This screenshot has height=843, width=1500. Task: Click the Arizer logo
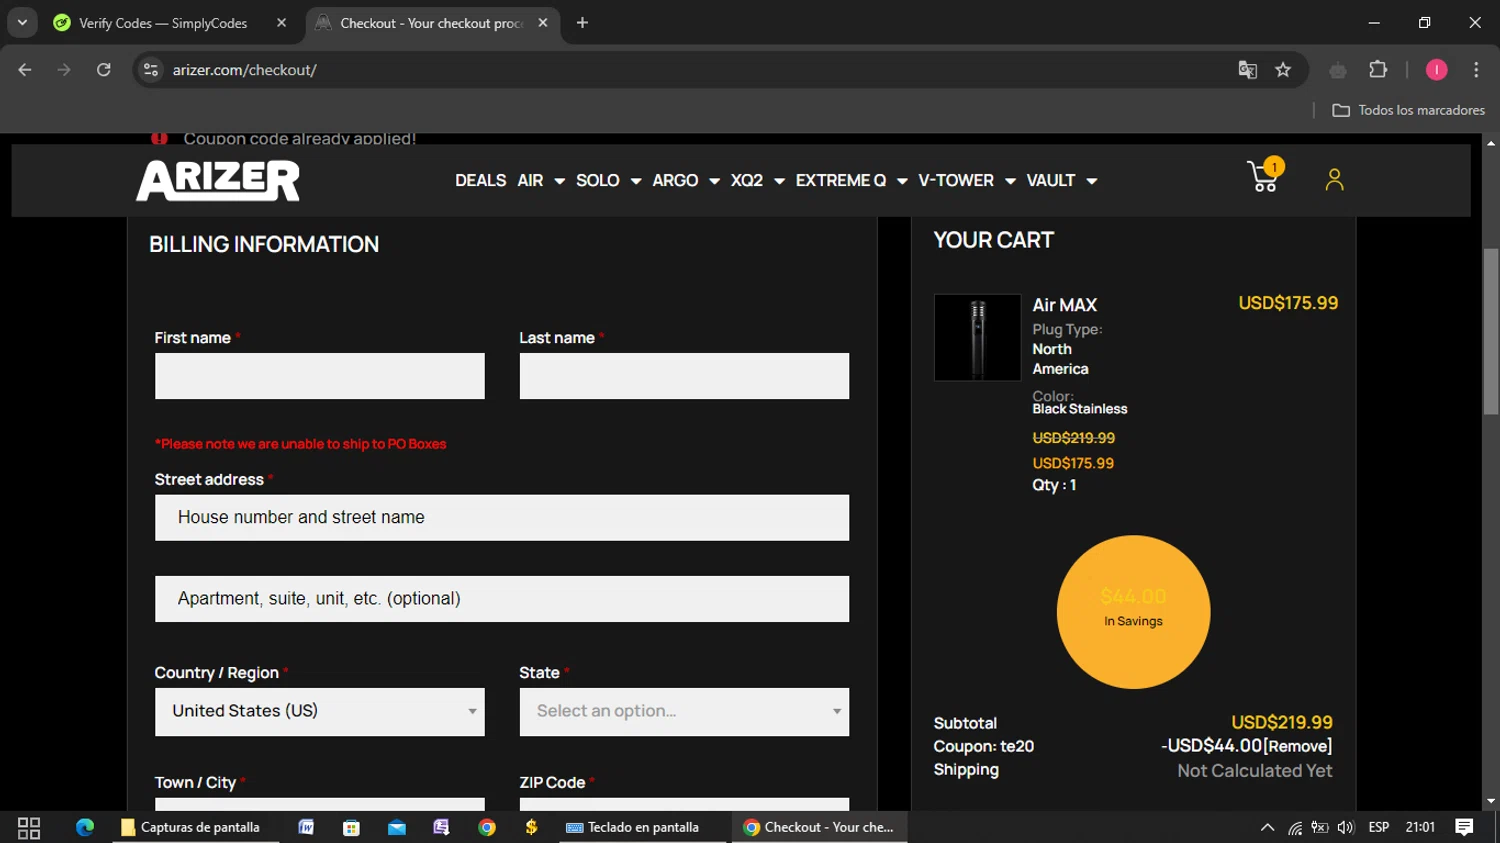pos(218,181)
